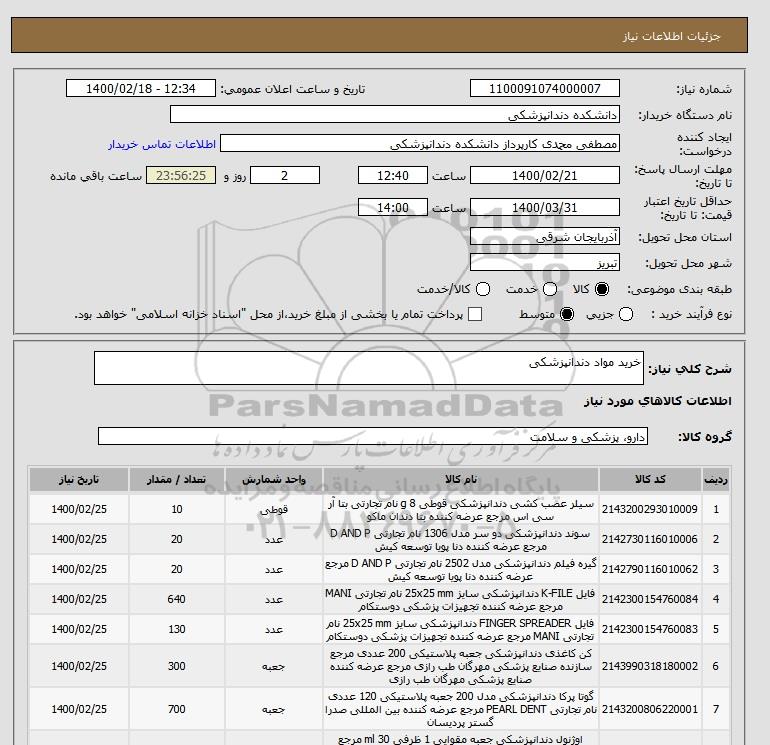This screenshot has width=770, height=745.
Task: Click the public announcement date field 1400/02/18
Action: (x=140, y=88)
